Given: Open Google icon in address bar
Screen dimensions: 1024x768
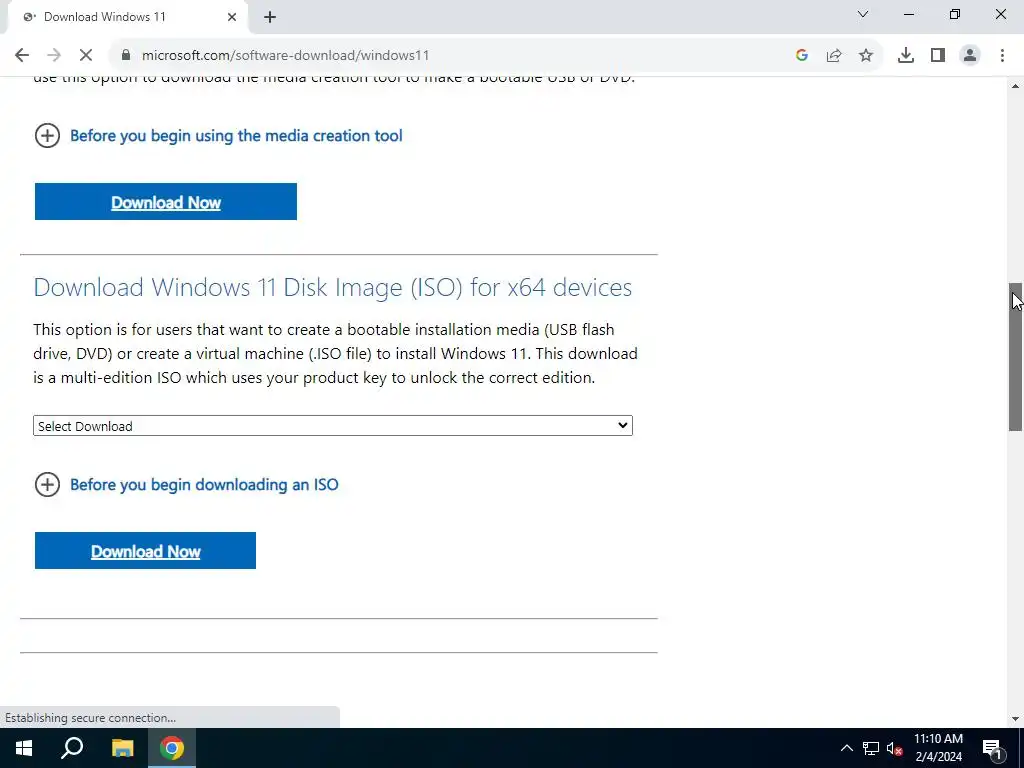Looking at the screenshot, I should (802, 56).
